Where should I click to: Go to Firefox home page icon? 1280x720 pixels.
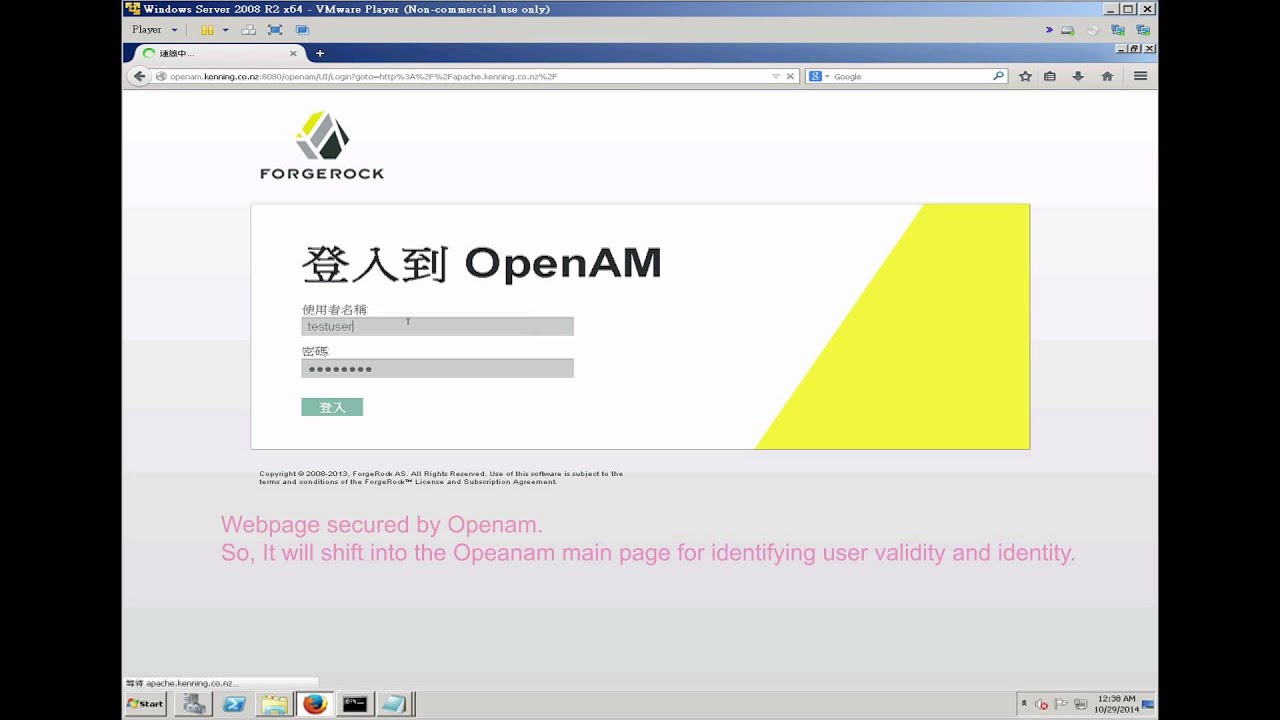click(1107, 76)
